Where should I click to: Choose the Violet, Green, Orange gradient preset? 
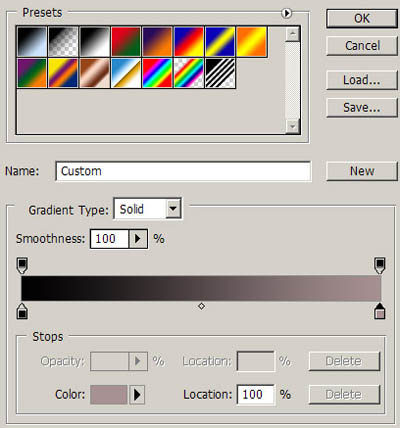[x=32, y=73]
